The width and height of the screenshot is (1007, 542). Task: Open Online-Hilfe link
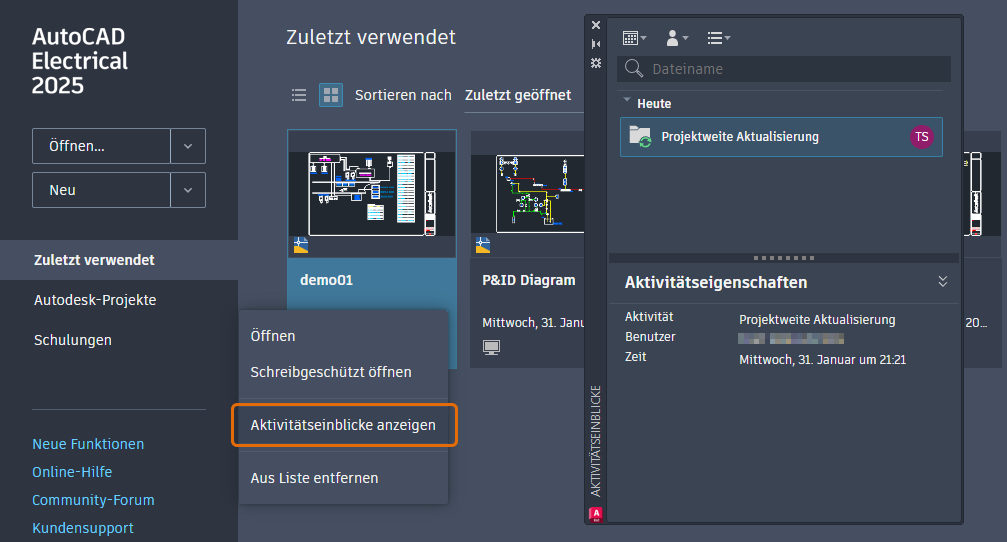click(72, 472)
